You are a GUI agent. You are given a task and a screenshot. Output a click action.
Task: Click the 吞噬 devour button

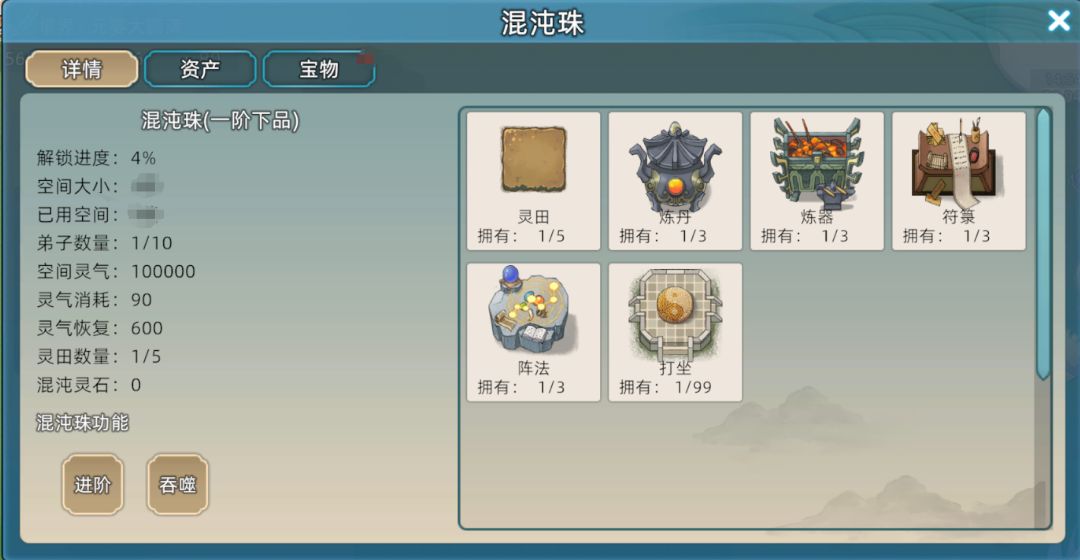coord(178,484)
